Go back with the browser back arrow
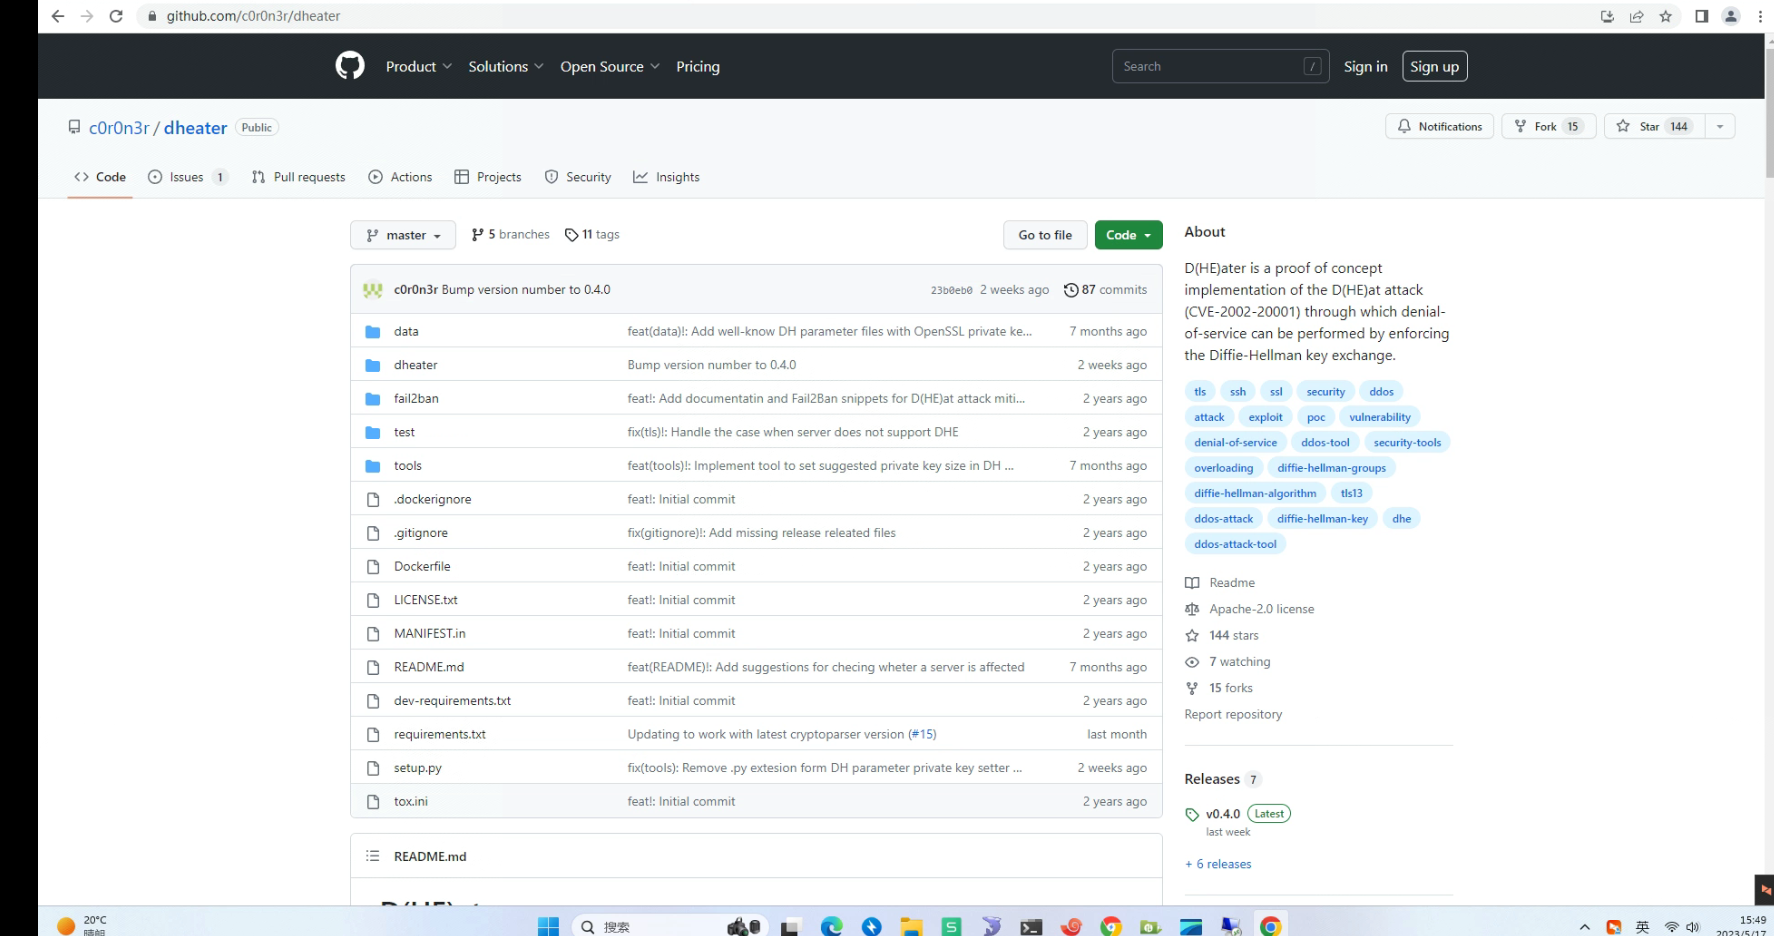The image size is (1774, 936). tap(58, 16)
